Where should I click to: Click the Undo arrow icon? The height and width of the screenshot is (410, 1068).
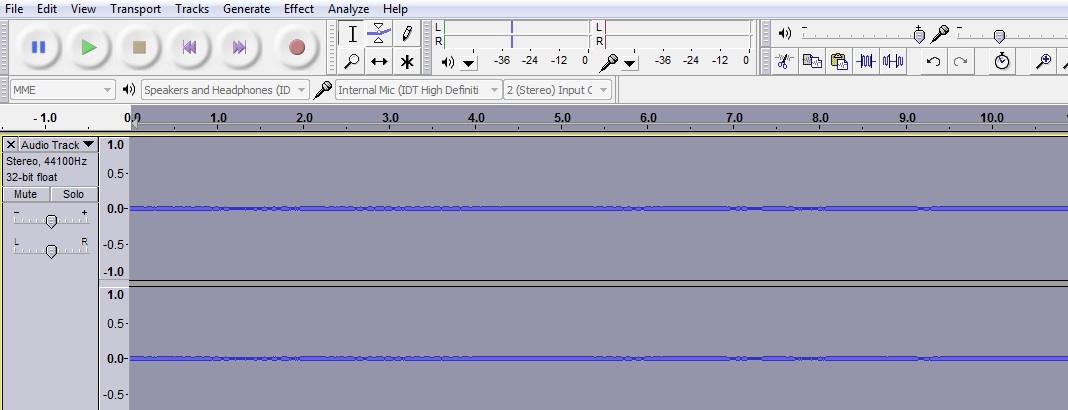point(933,62)
